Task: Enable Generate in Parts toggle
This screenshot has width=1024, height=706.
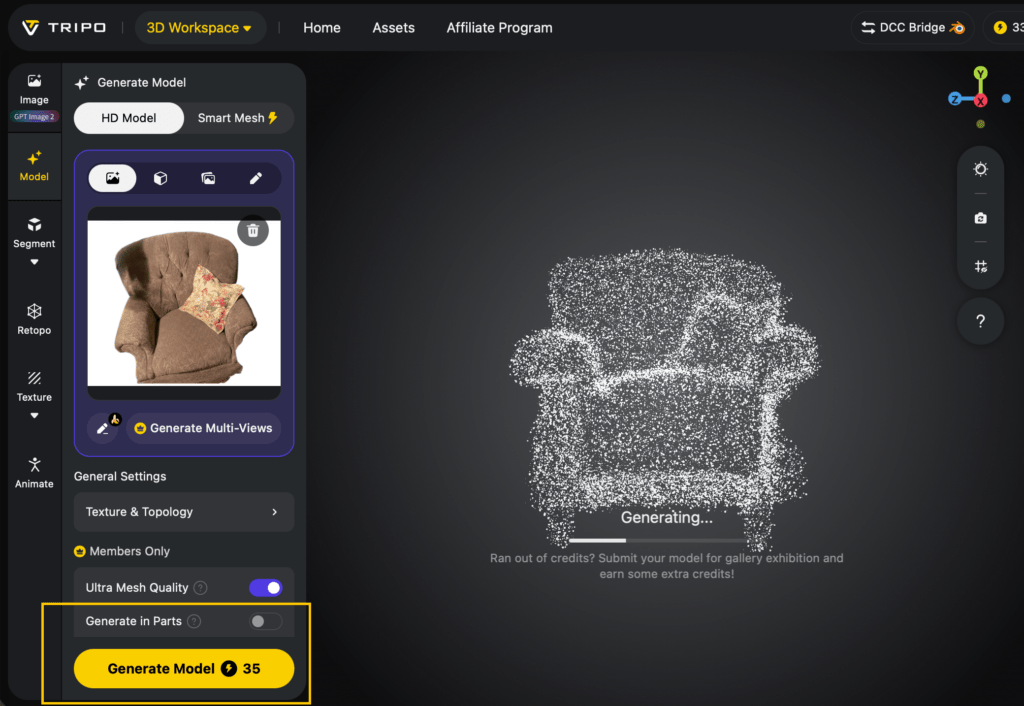Action: click(x=265, y=621)
